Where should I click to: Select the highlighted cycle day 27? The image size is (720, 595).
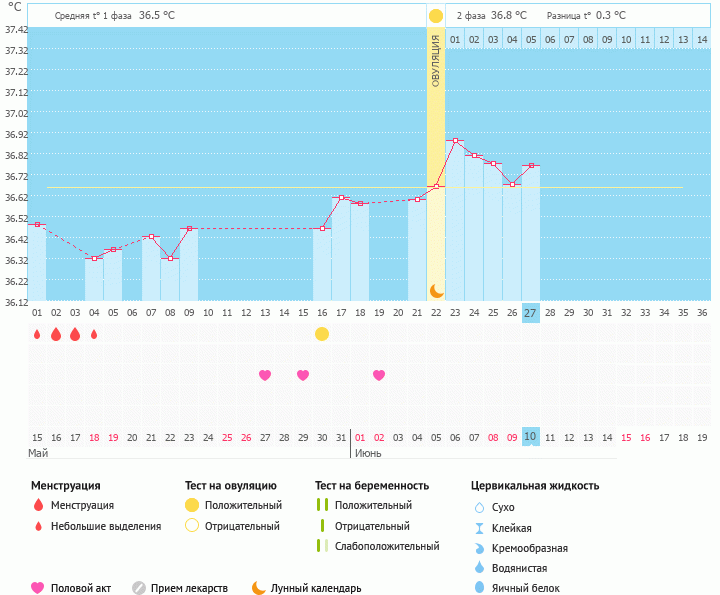pos(531,313)
